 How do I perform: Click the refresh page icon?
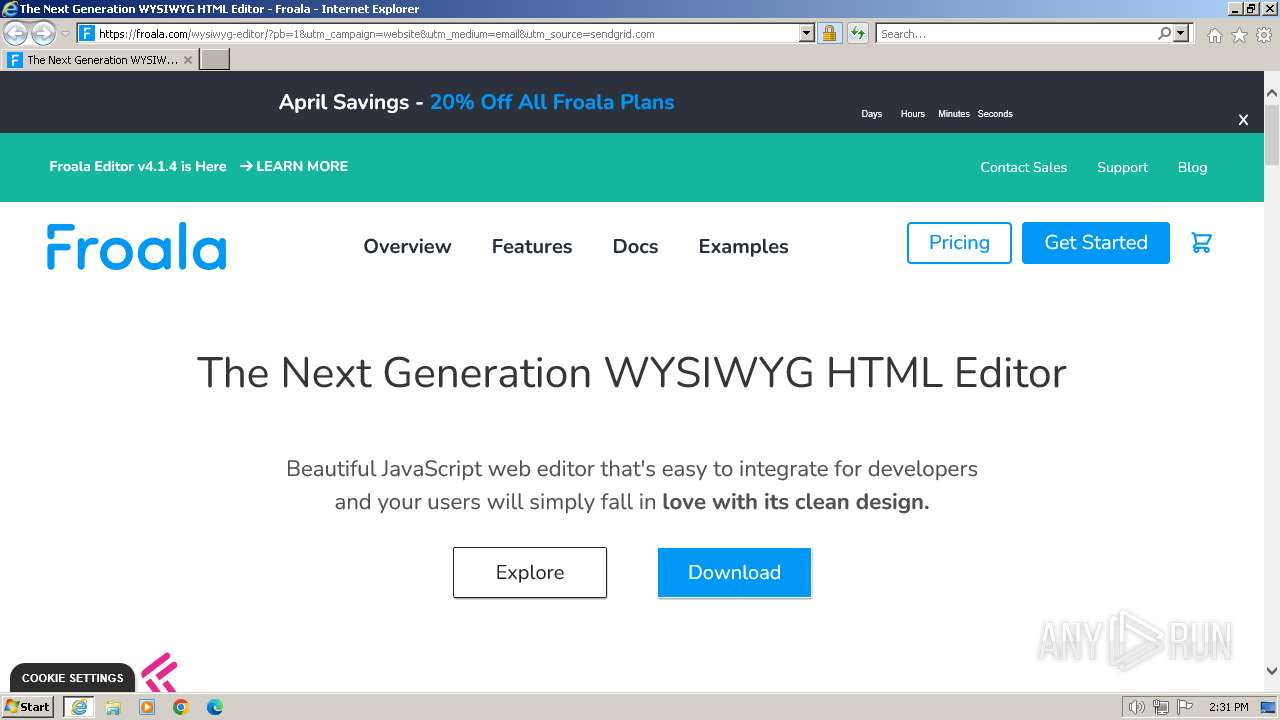857,34
